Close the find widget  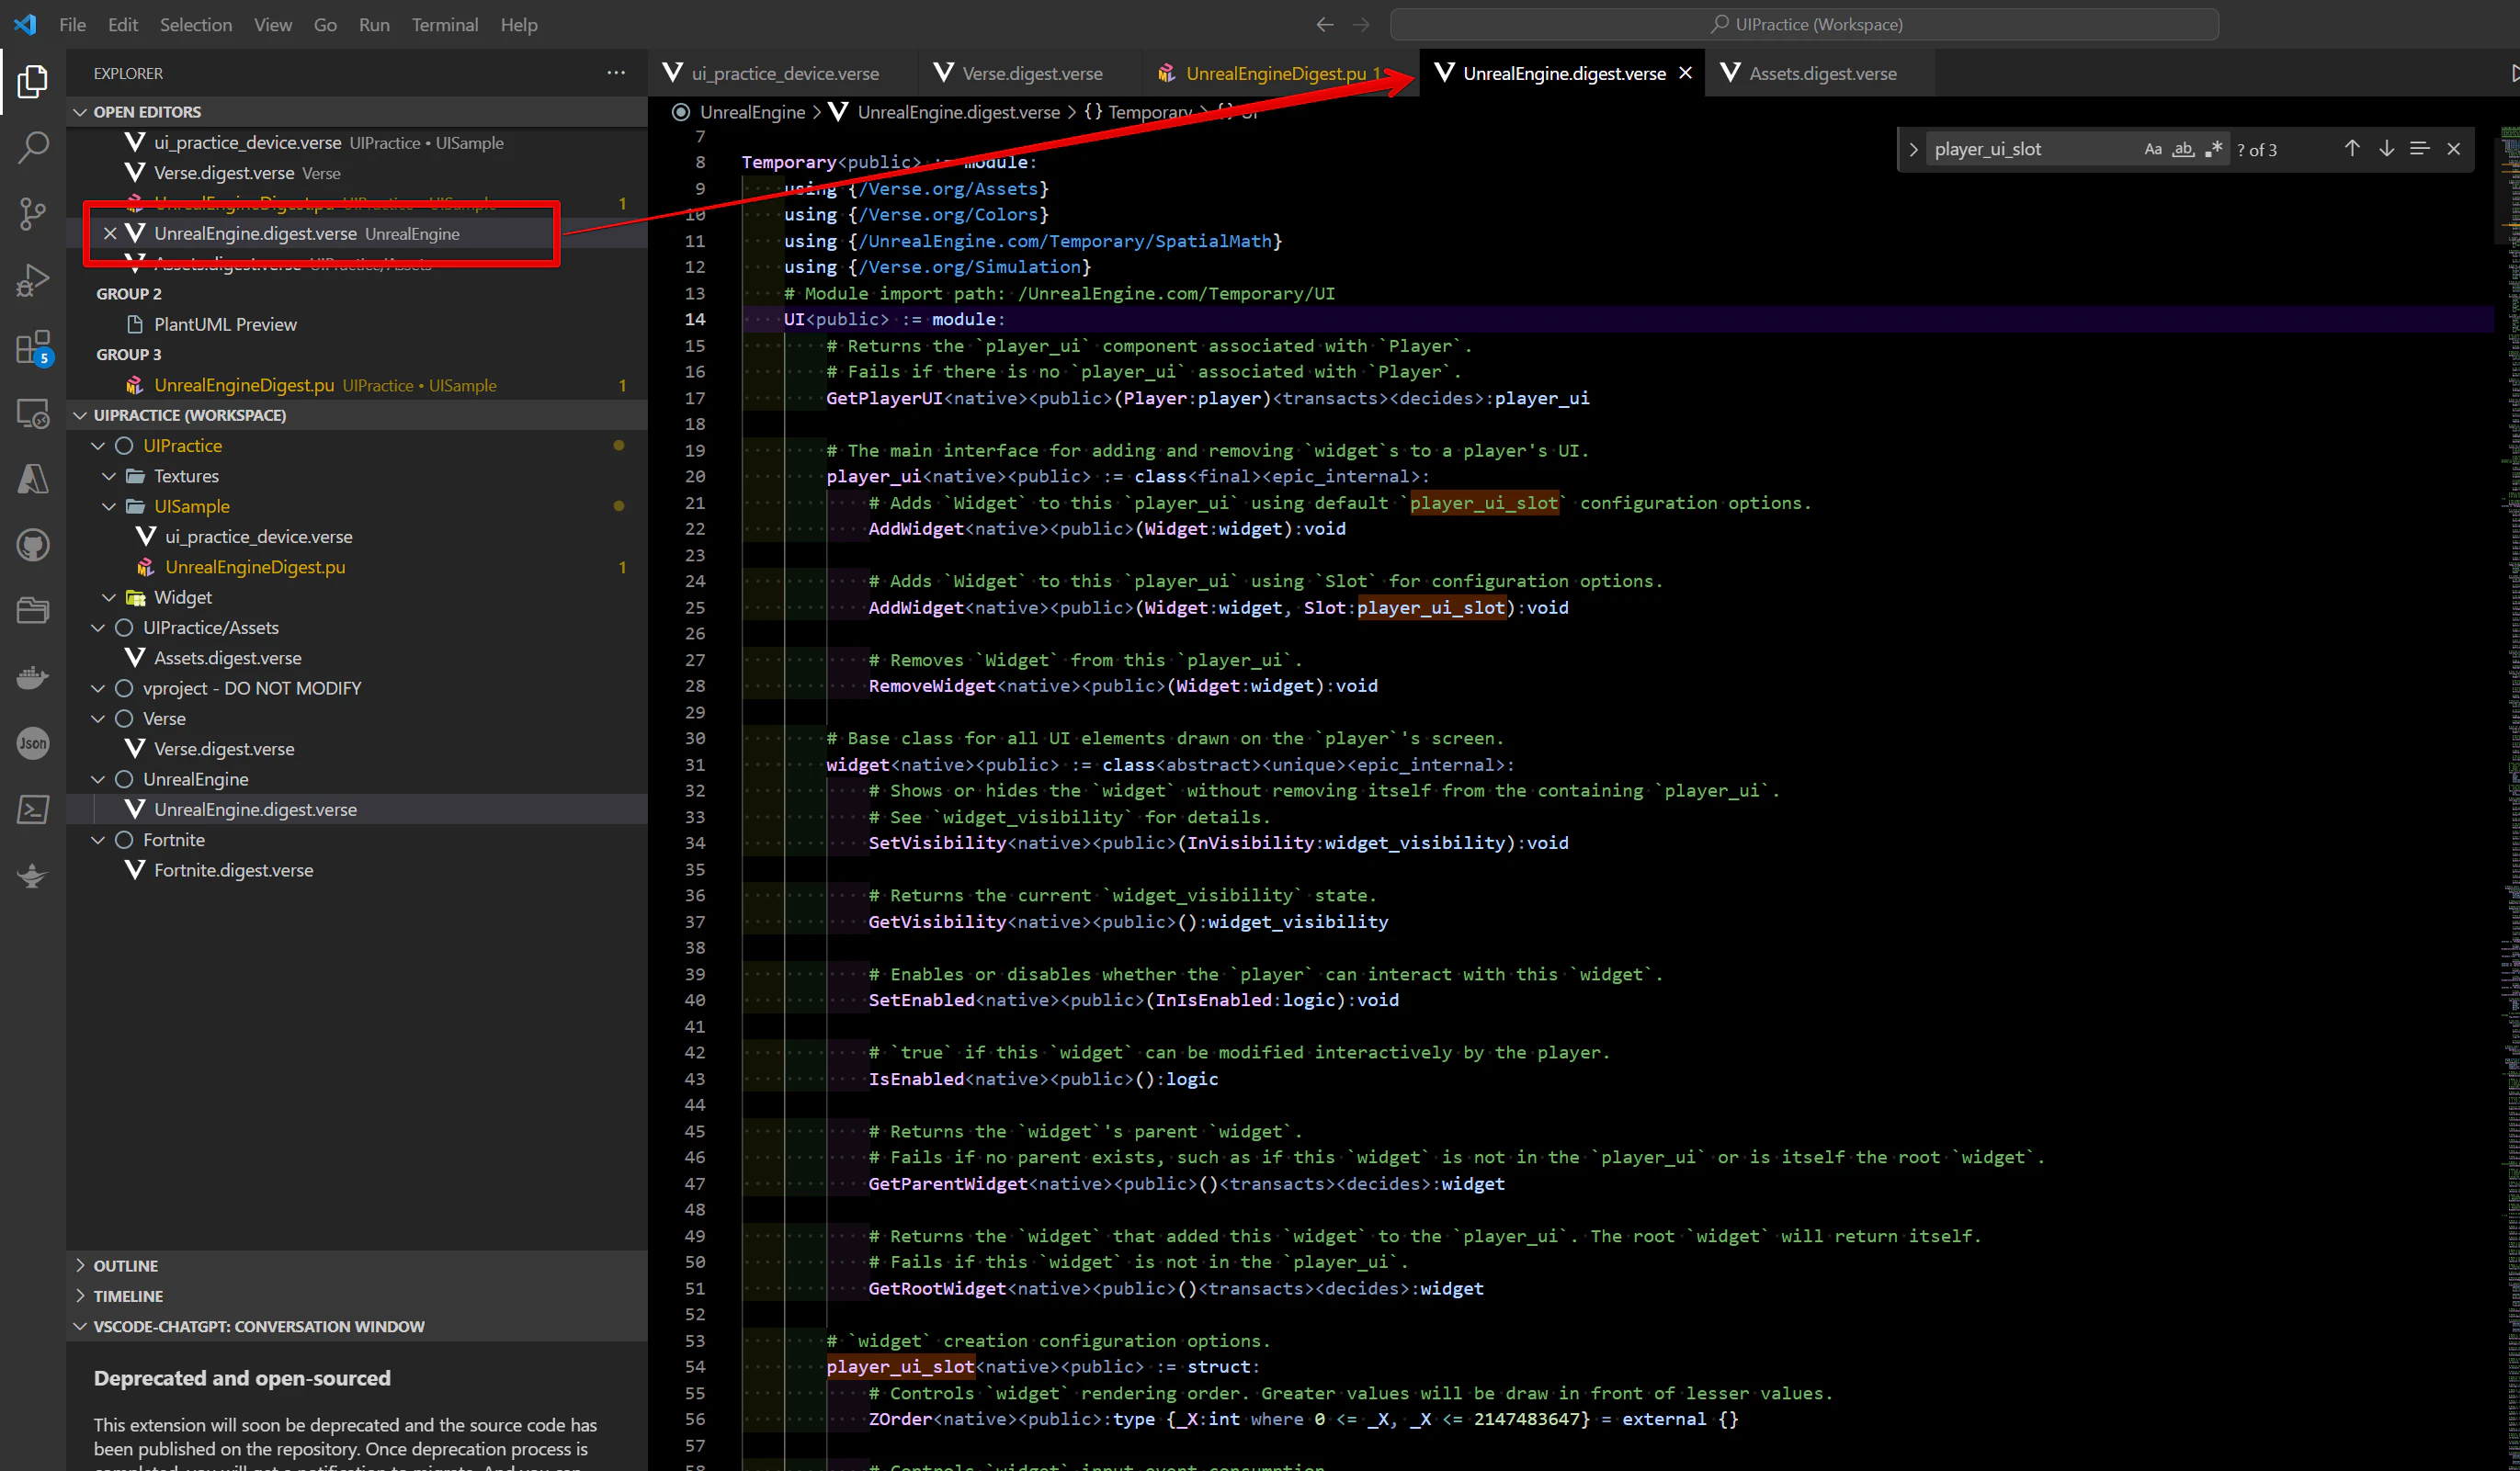[2453, 149]
